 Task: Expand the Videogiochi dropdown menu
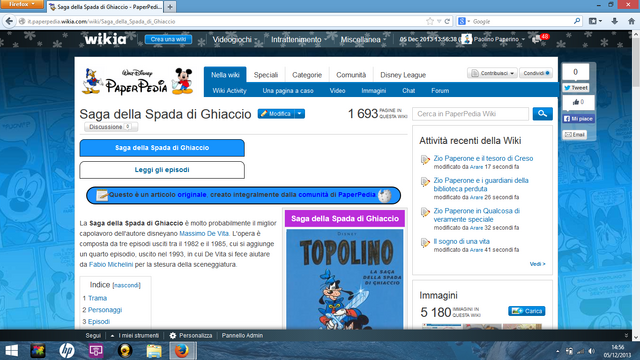(x=235, y=40)
